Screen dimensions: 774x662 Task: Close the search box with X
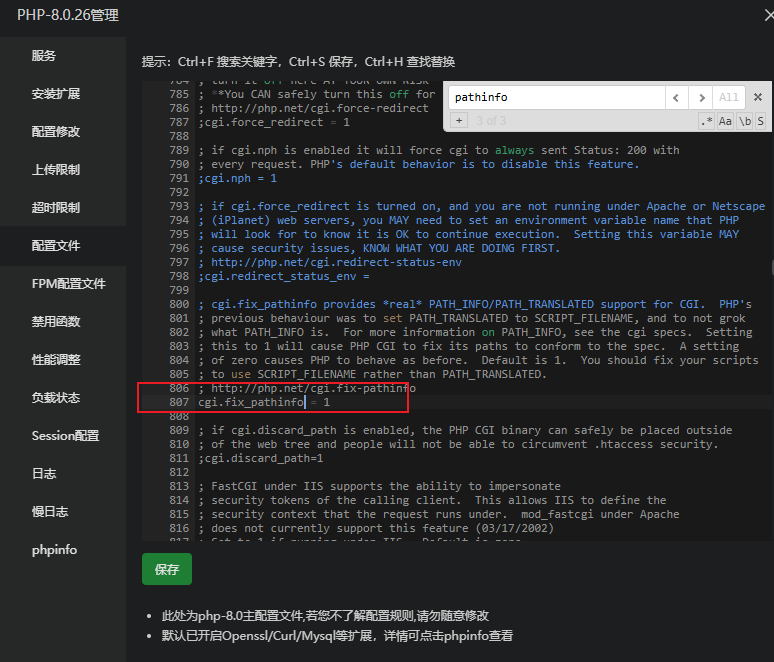(758, 97)
